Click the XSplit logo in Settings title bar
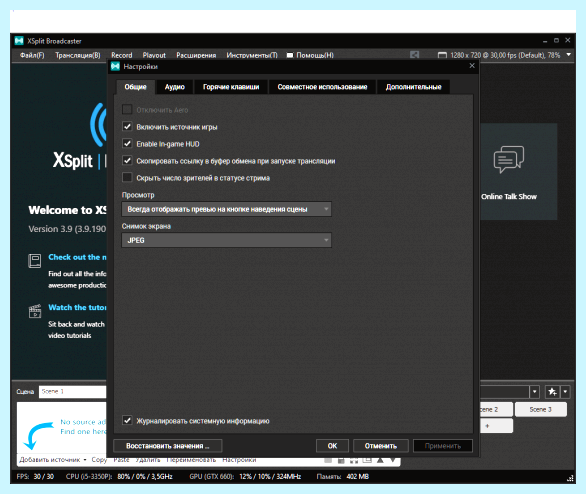The height and width of the screenshot is (494, 586). [115, 67]
